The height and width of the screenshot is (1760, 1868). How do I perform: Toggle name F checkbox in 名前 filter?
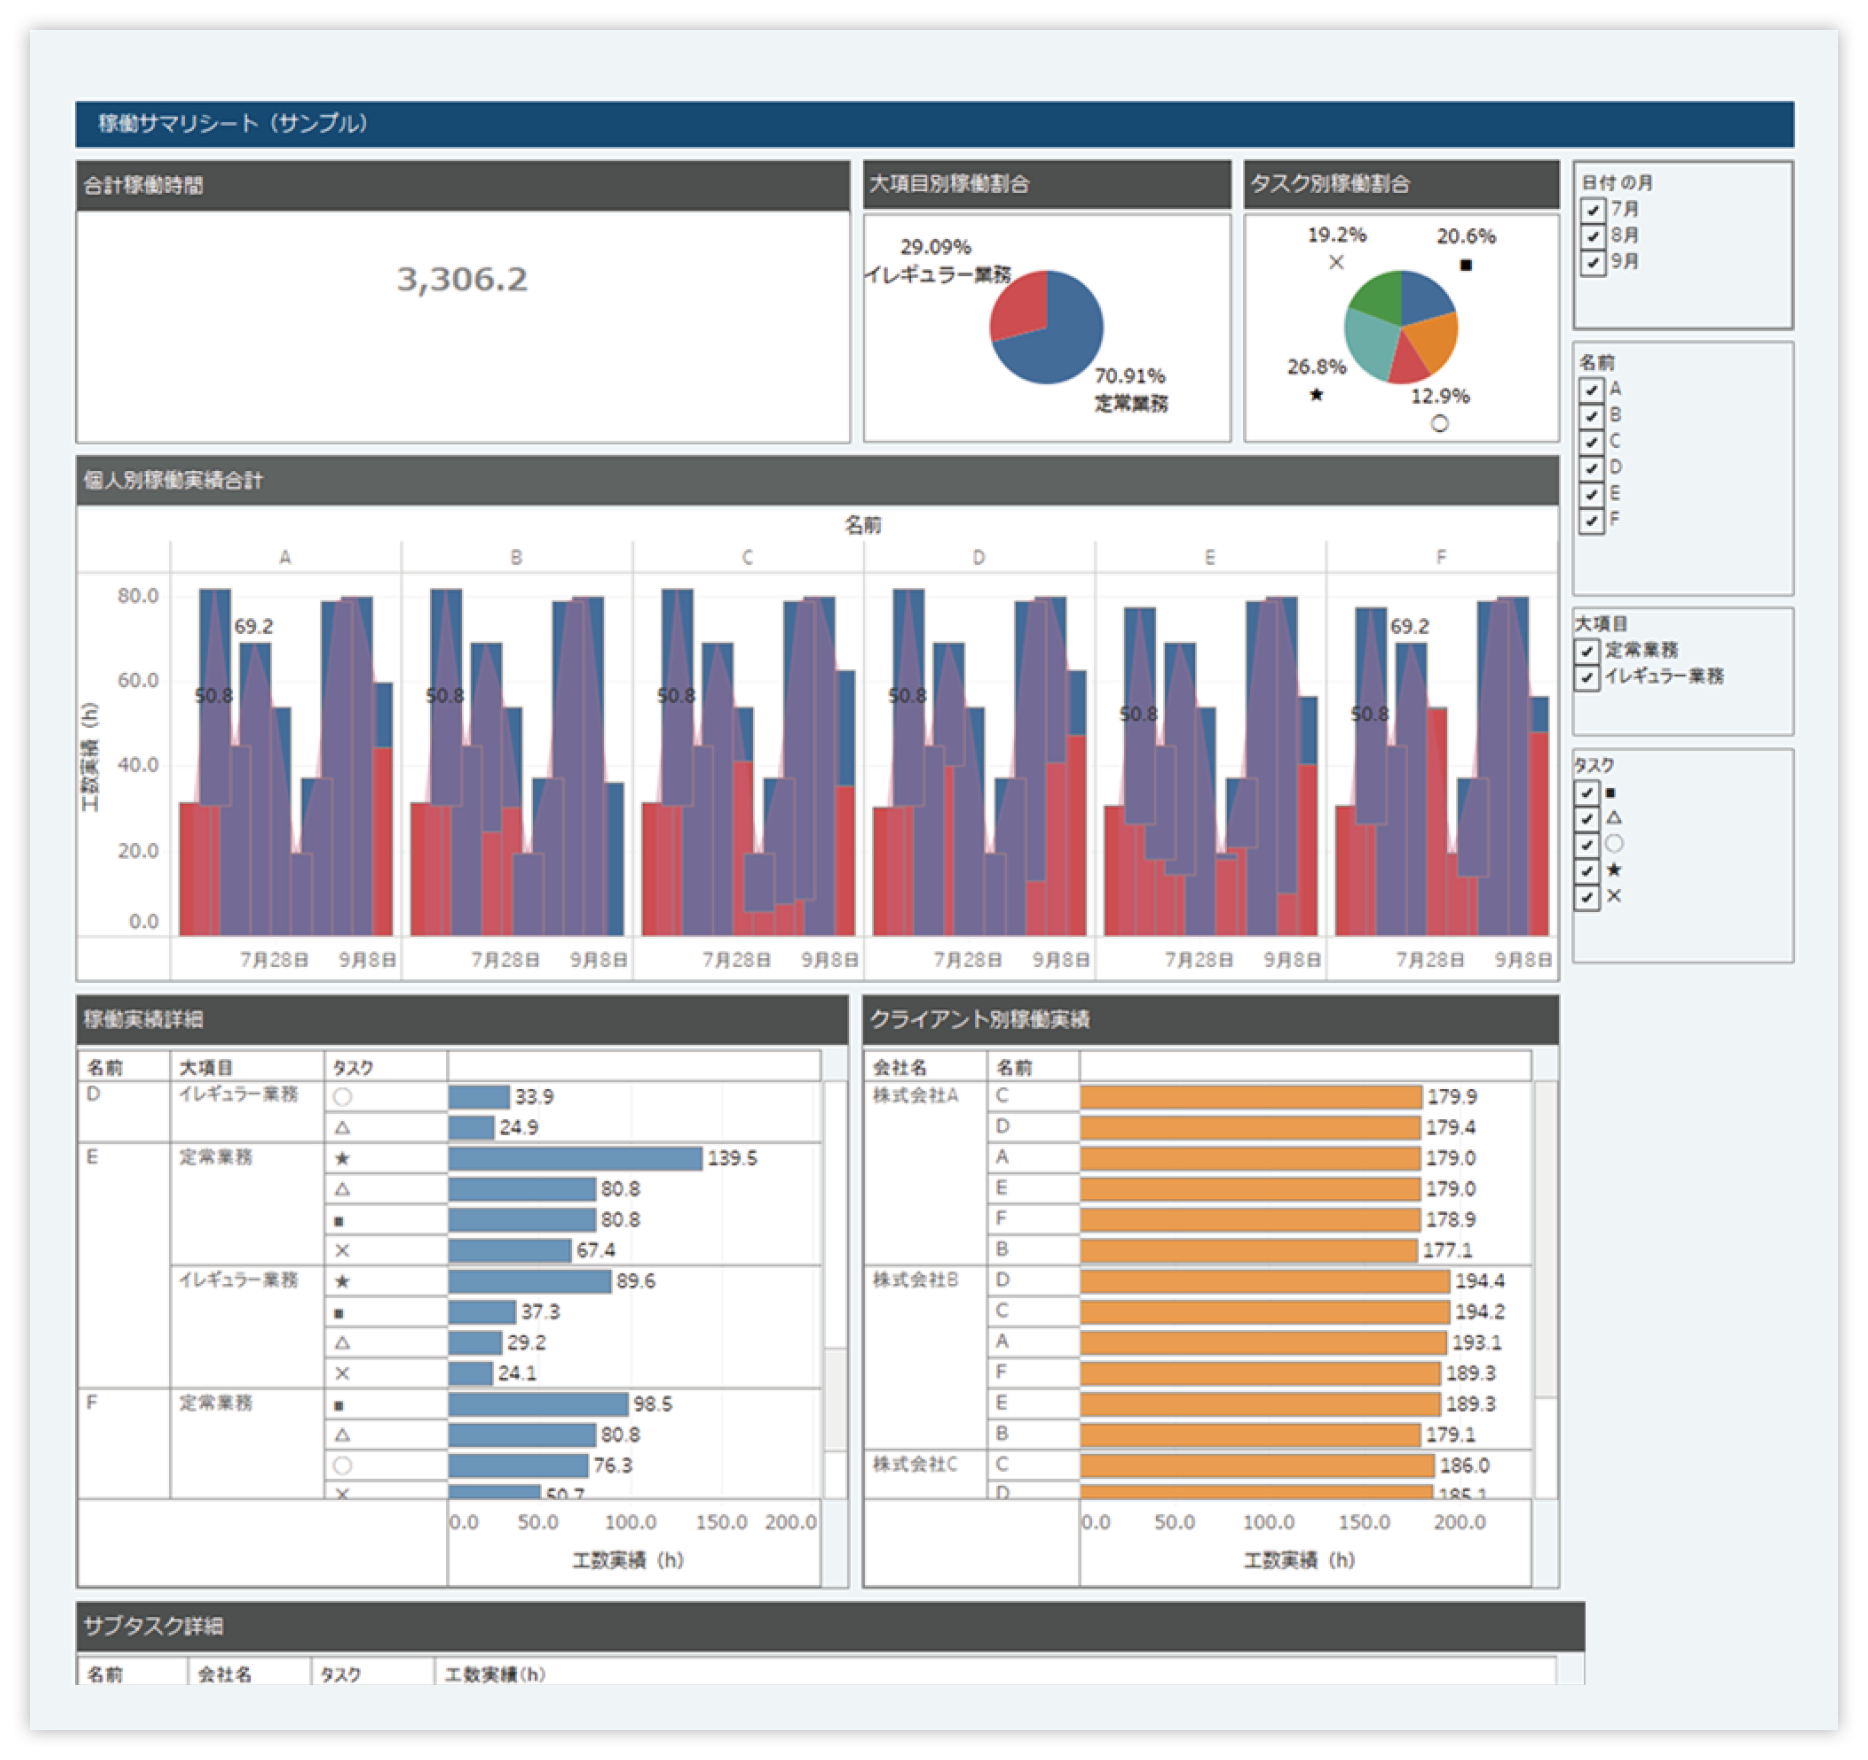tap(1591, 520)
